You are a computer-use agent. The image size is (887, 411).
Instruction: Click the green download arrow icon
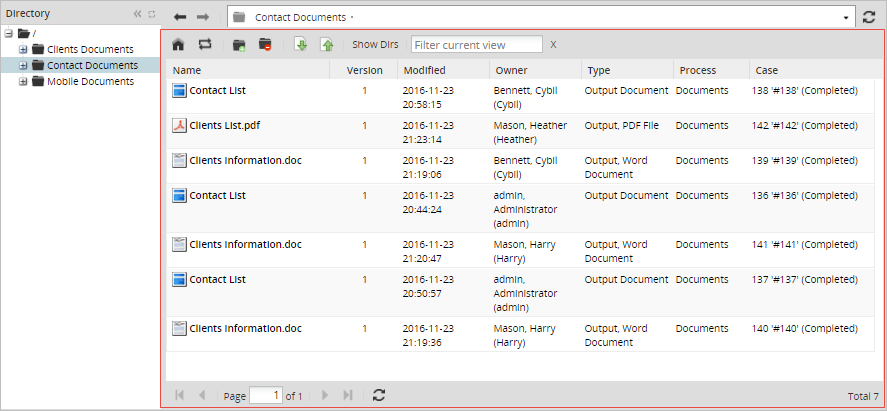coord(301,45)
